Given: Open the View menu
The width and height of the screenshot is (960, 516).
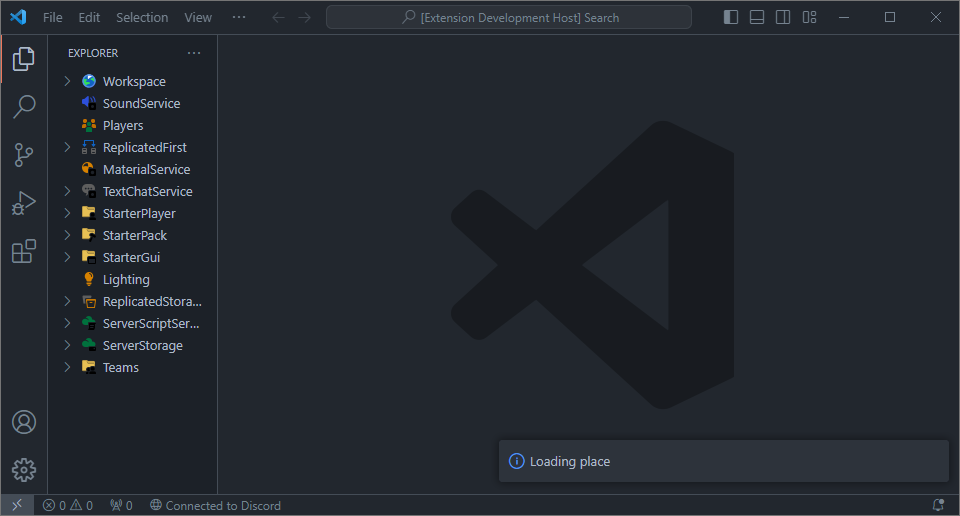Looking at the screenshot, I should click(x=198, y=17).
